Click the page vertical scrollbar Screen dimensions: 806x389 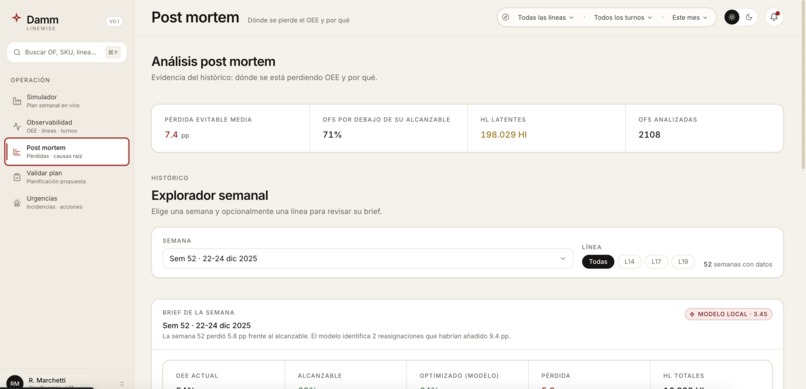(x=803, y=85)
